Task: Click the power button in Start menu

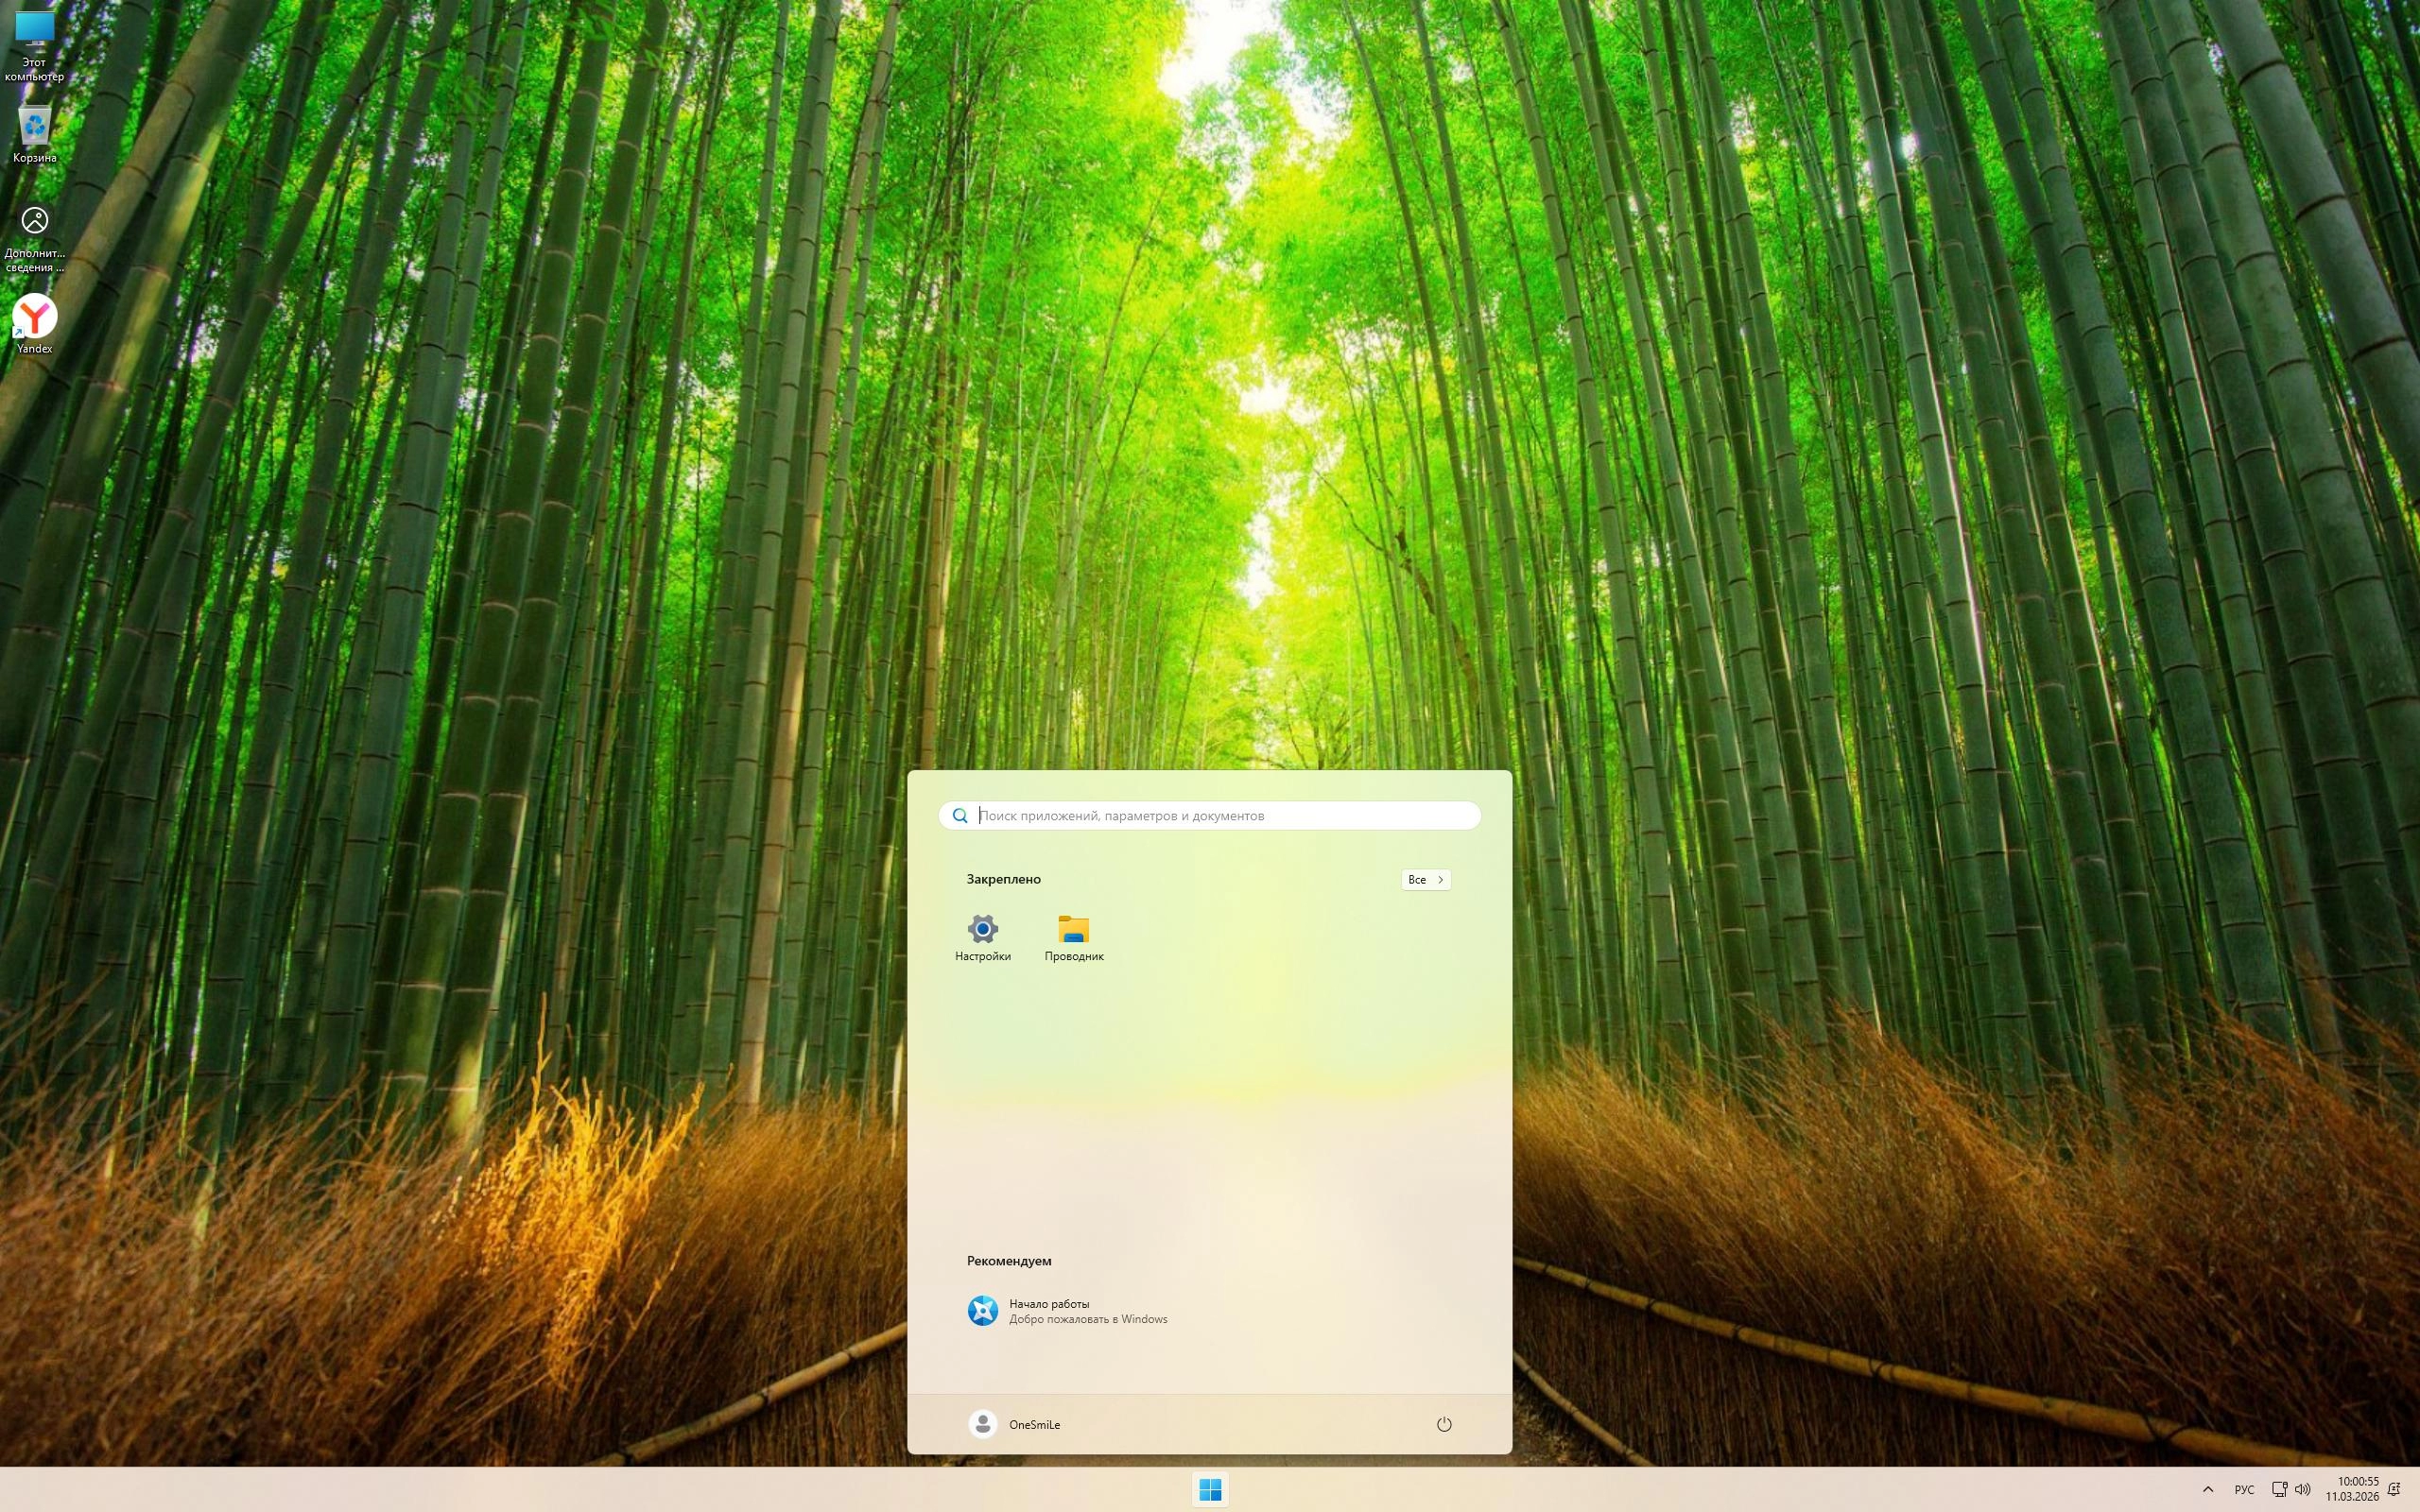Action: 1443,1424
